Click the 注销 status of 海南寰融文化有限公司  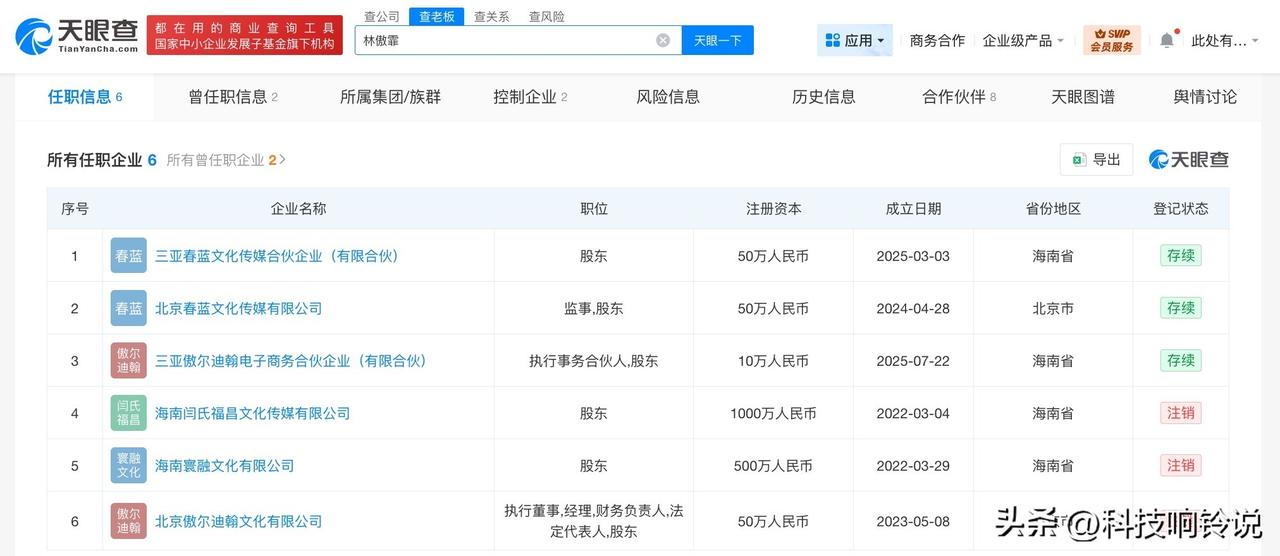1181,465
